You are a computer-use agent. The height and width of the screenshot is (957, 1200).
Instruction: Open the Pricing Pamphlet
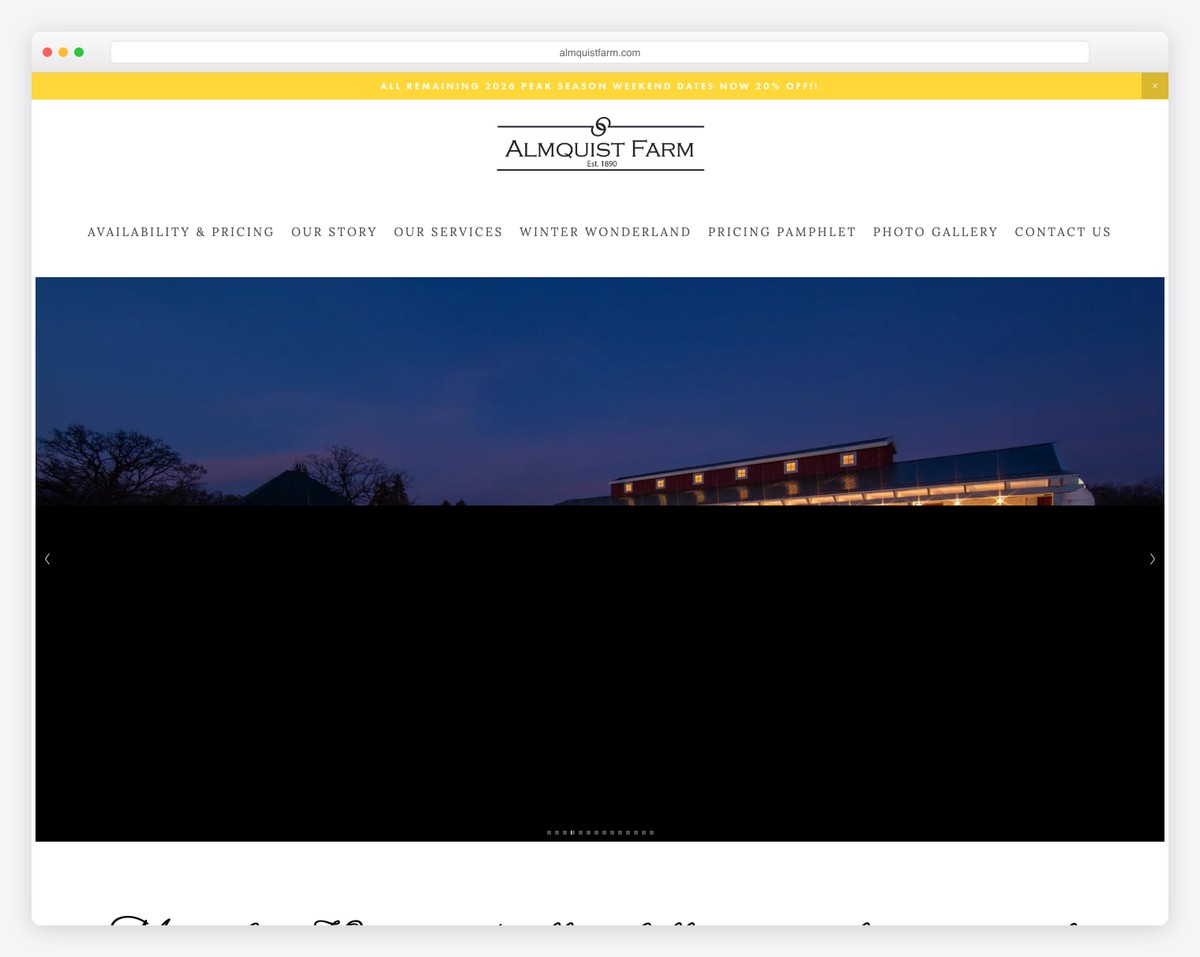[782, 231]
